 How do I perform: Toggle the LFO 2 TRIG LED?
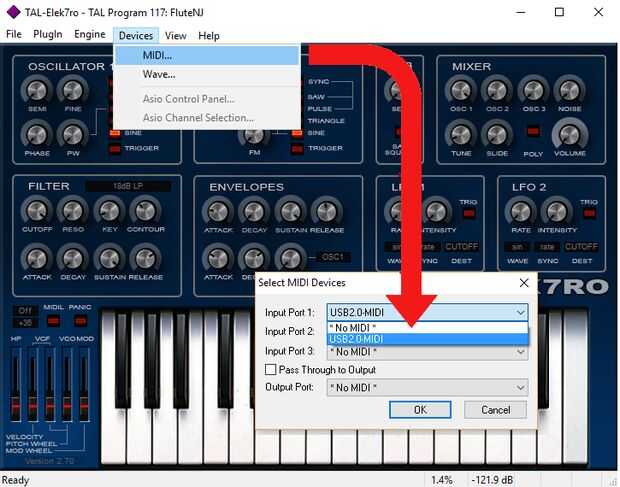pos(589,213)
